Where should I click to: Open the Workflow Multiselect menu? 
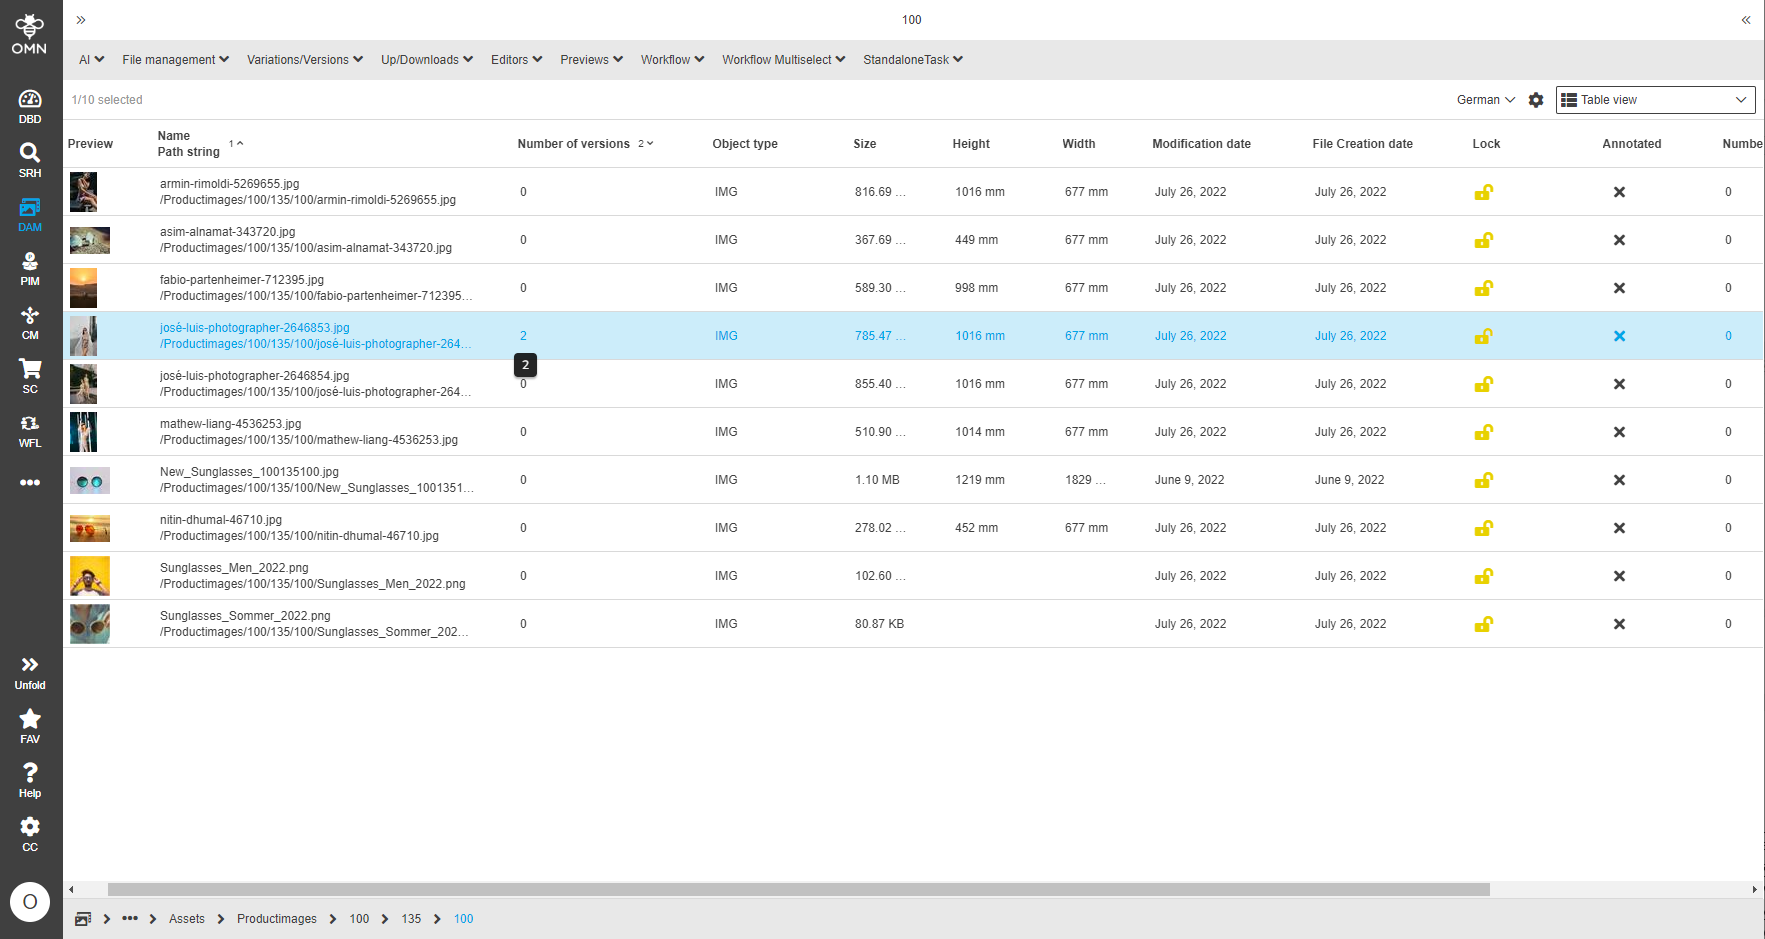click(x=783, y=59)
